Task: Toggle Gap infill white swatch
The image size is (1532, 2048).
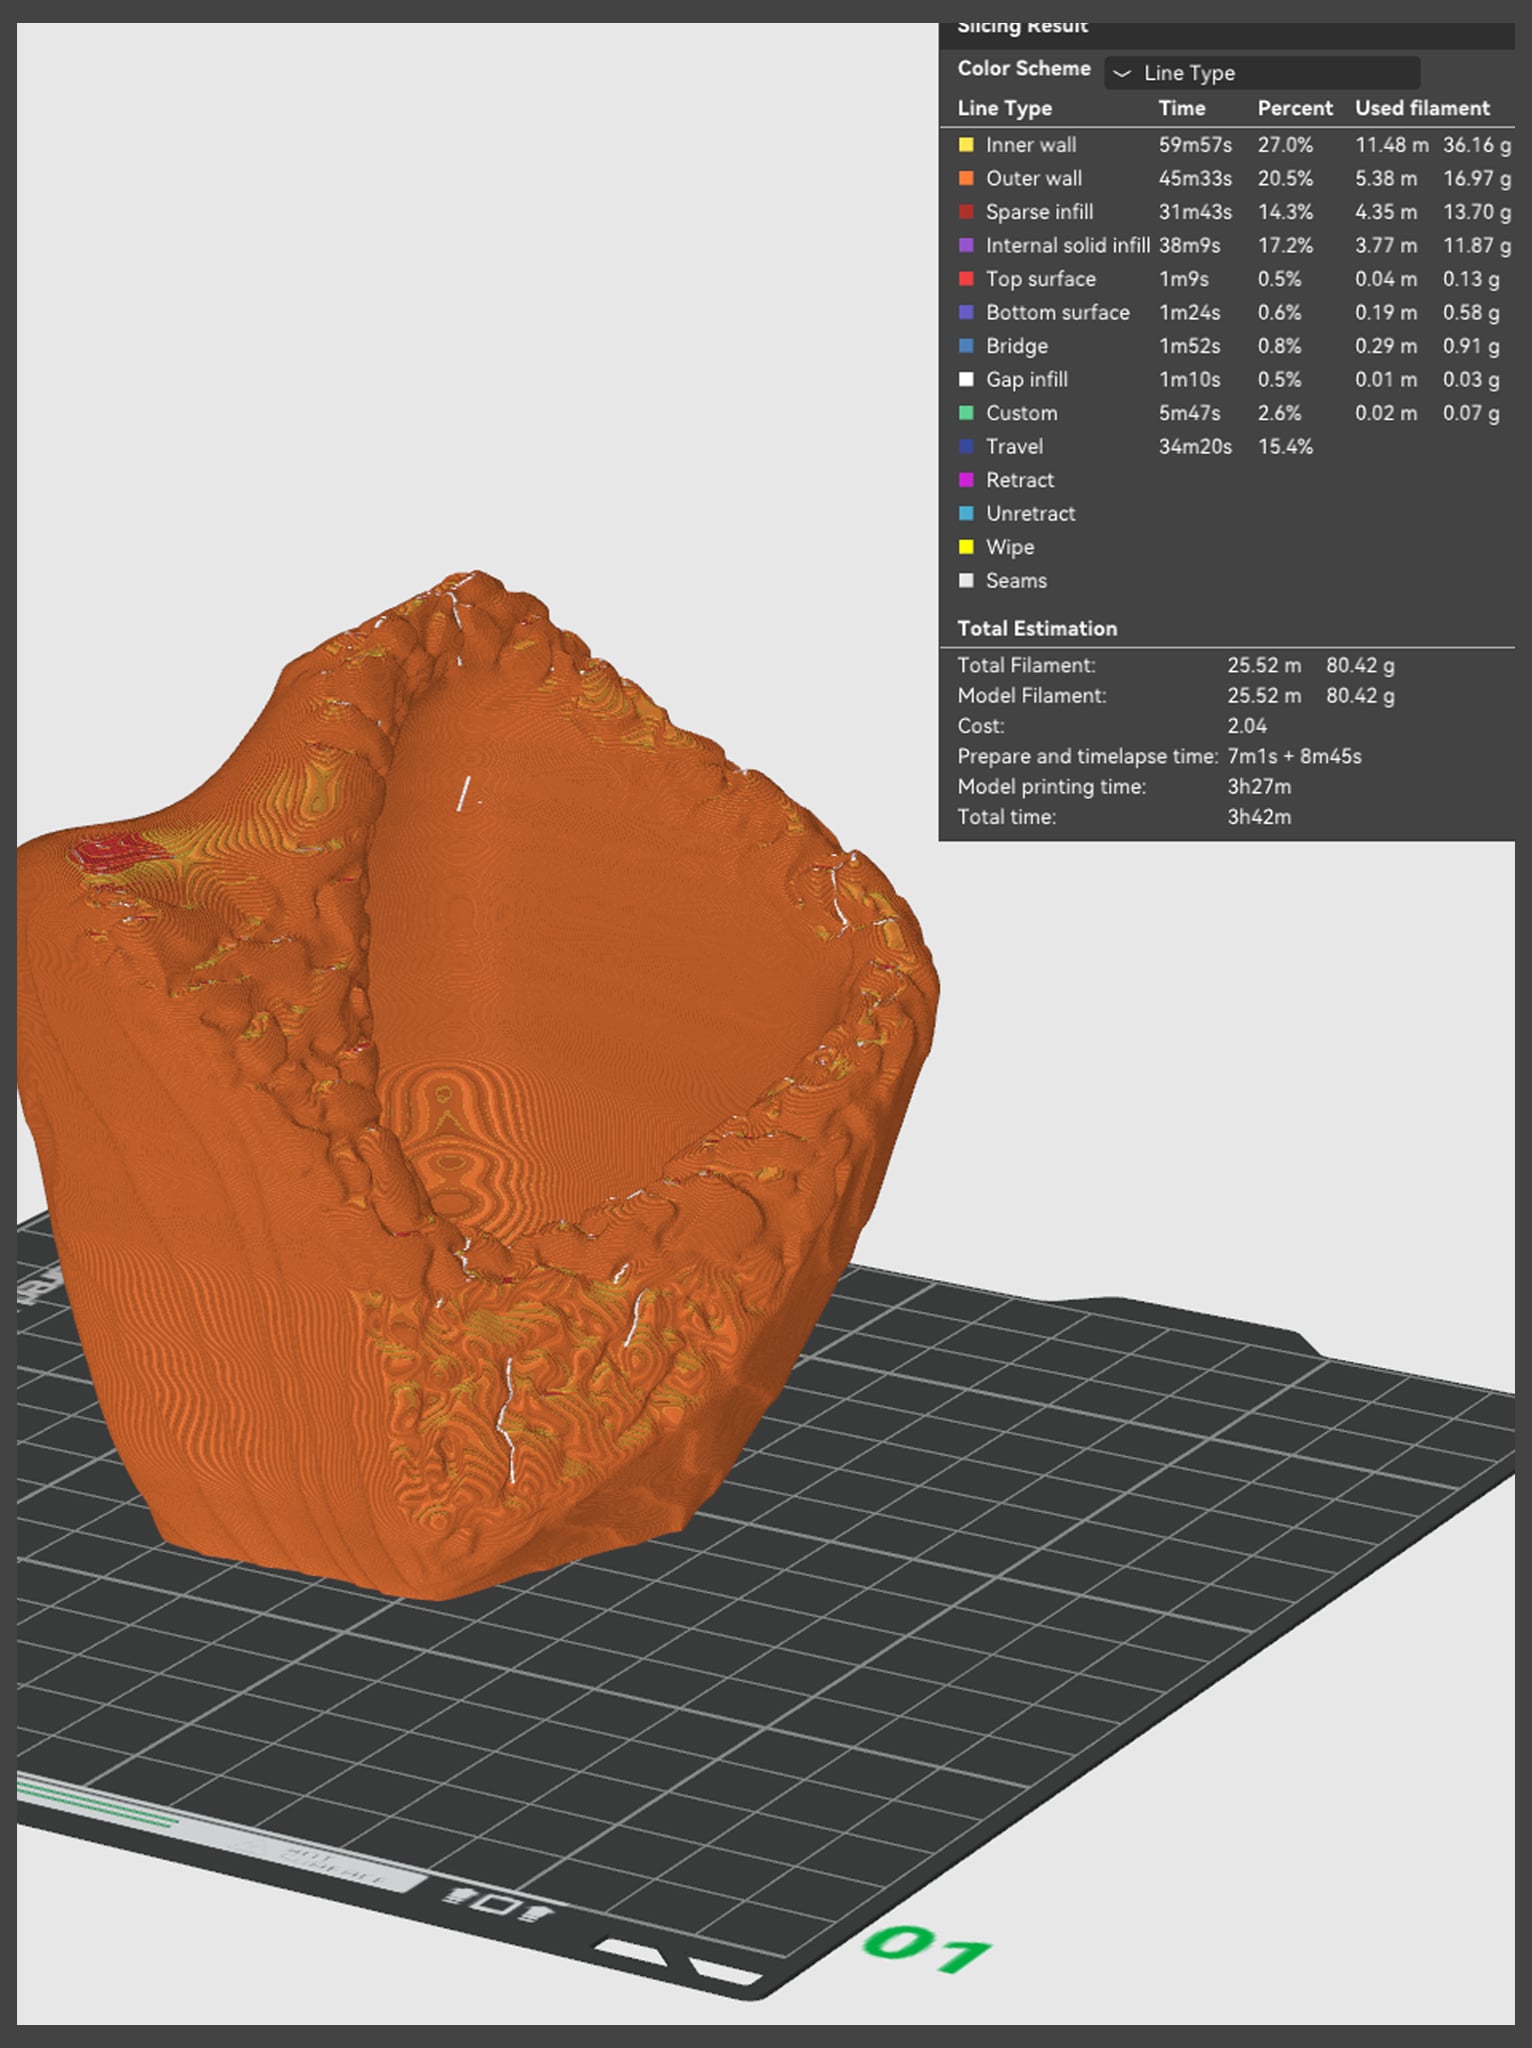Action: click(966, 379)
